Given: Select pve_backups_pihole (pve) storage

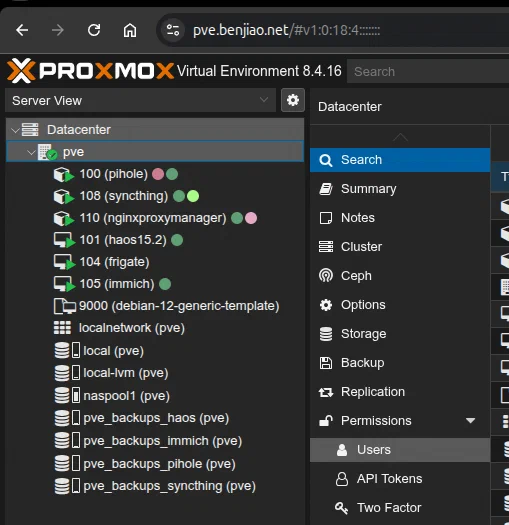Looking at the screenshot, I should coord(159,464).
